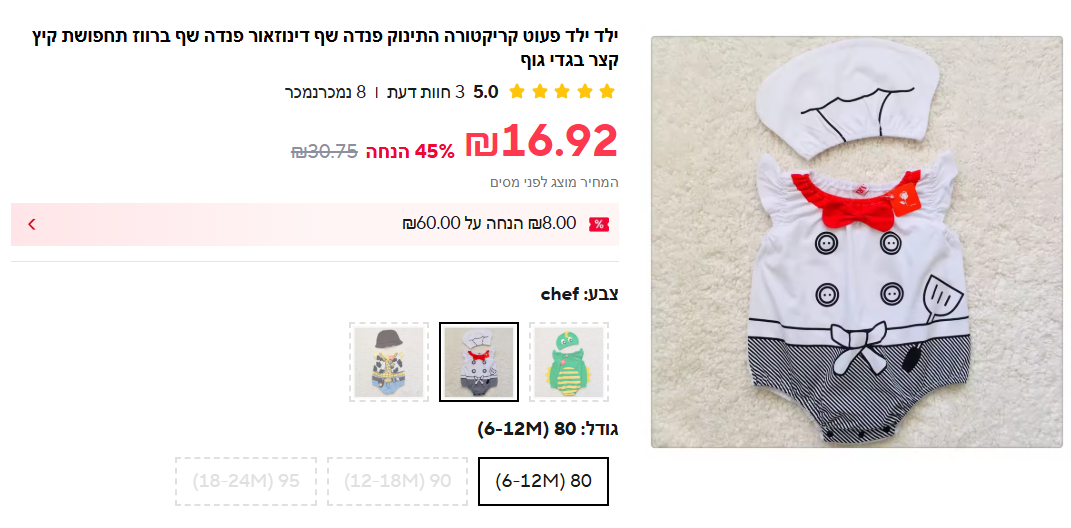Select the chef costume color swatch
1071x528 pixels.
[479, 362]
